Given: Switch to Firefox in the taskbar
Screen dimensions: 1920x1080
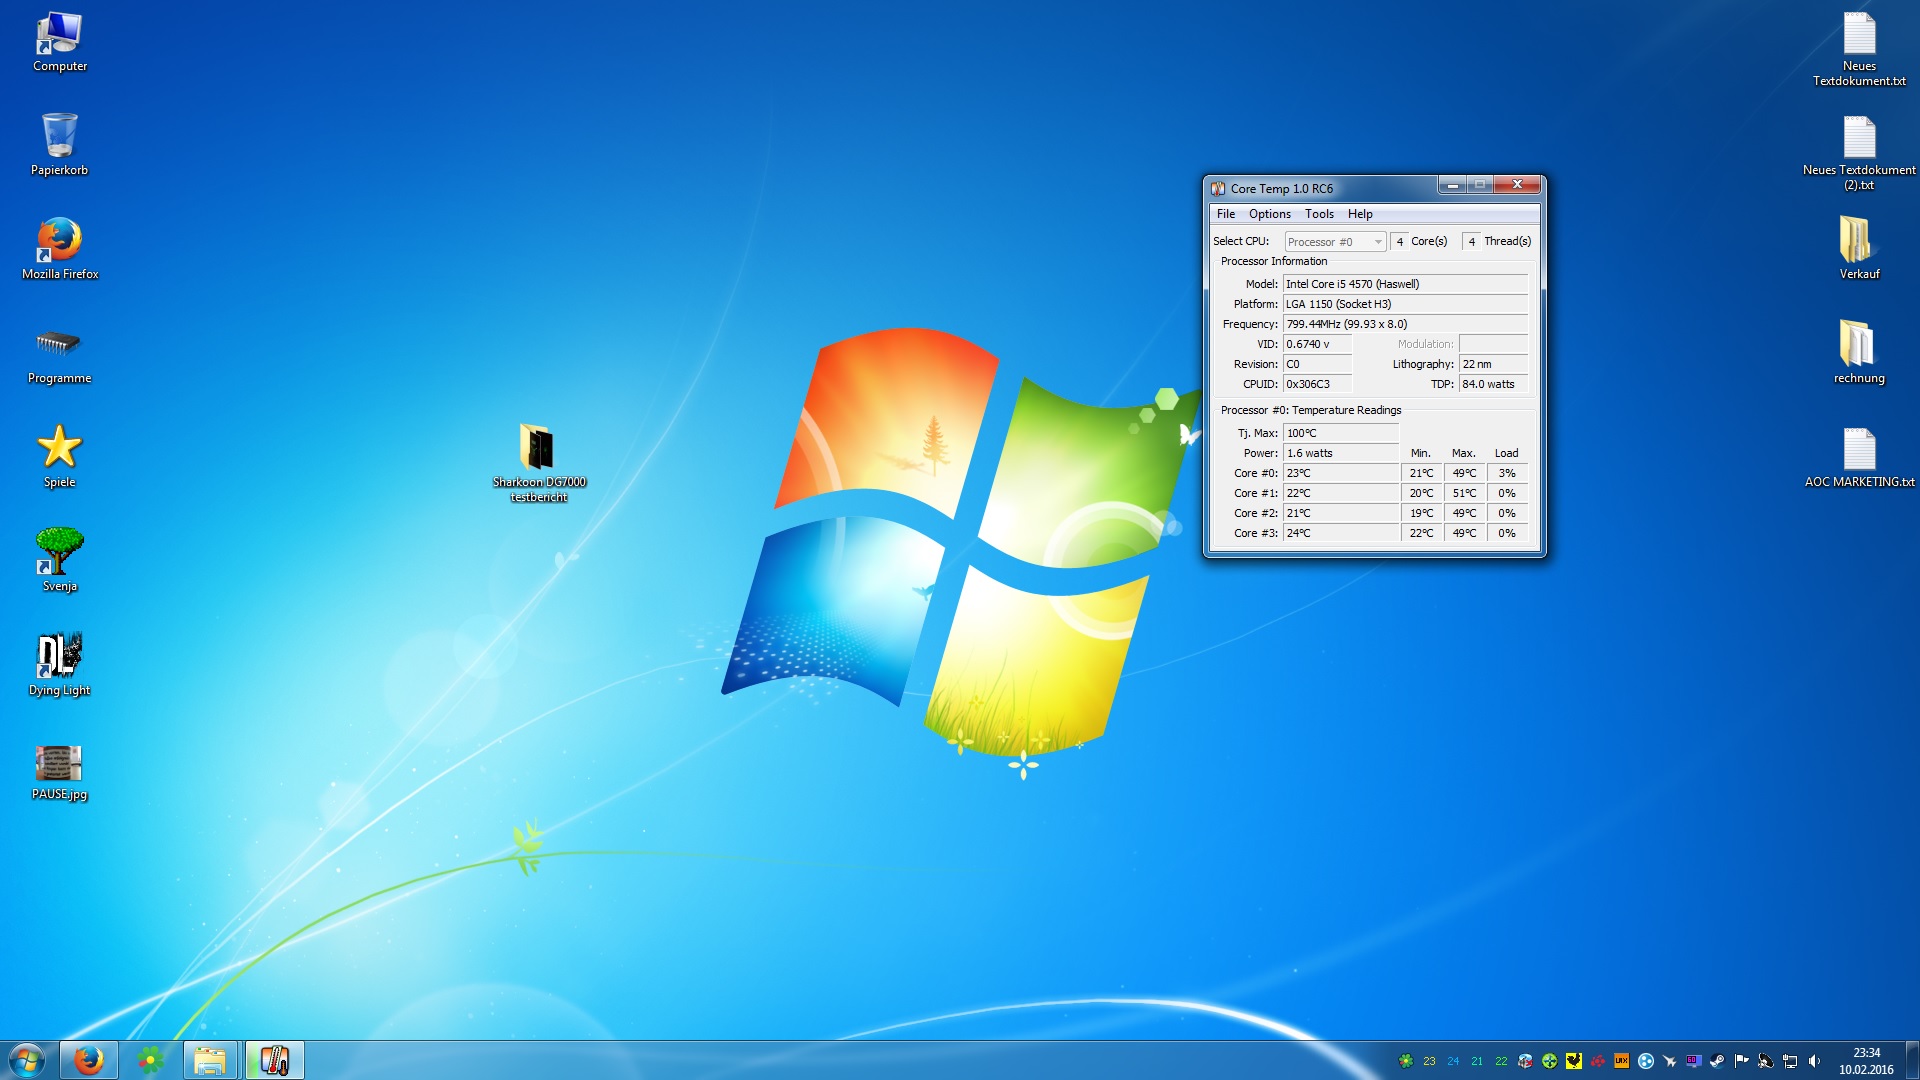Looking at the screenshot, I should coord(89,1060).
